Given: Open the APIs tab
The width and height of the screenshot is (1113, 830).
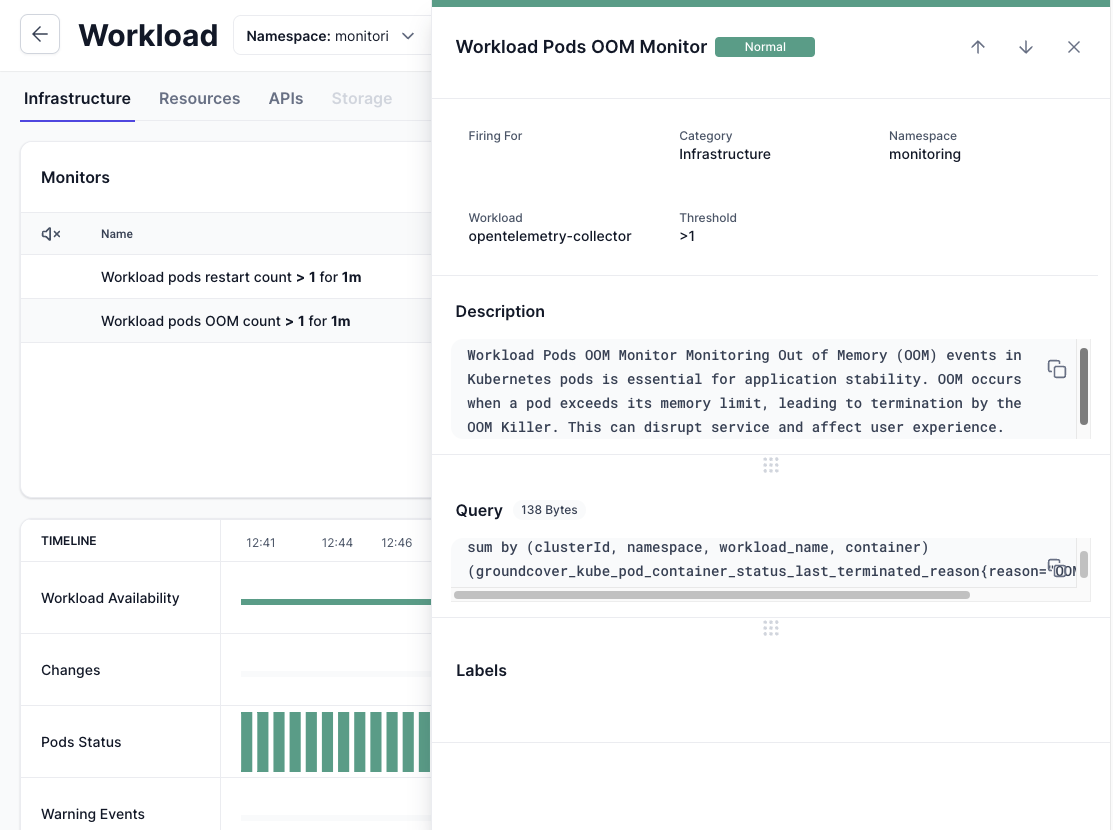Looking at the screenshot, I should click(285, 99).
